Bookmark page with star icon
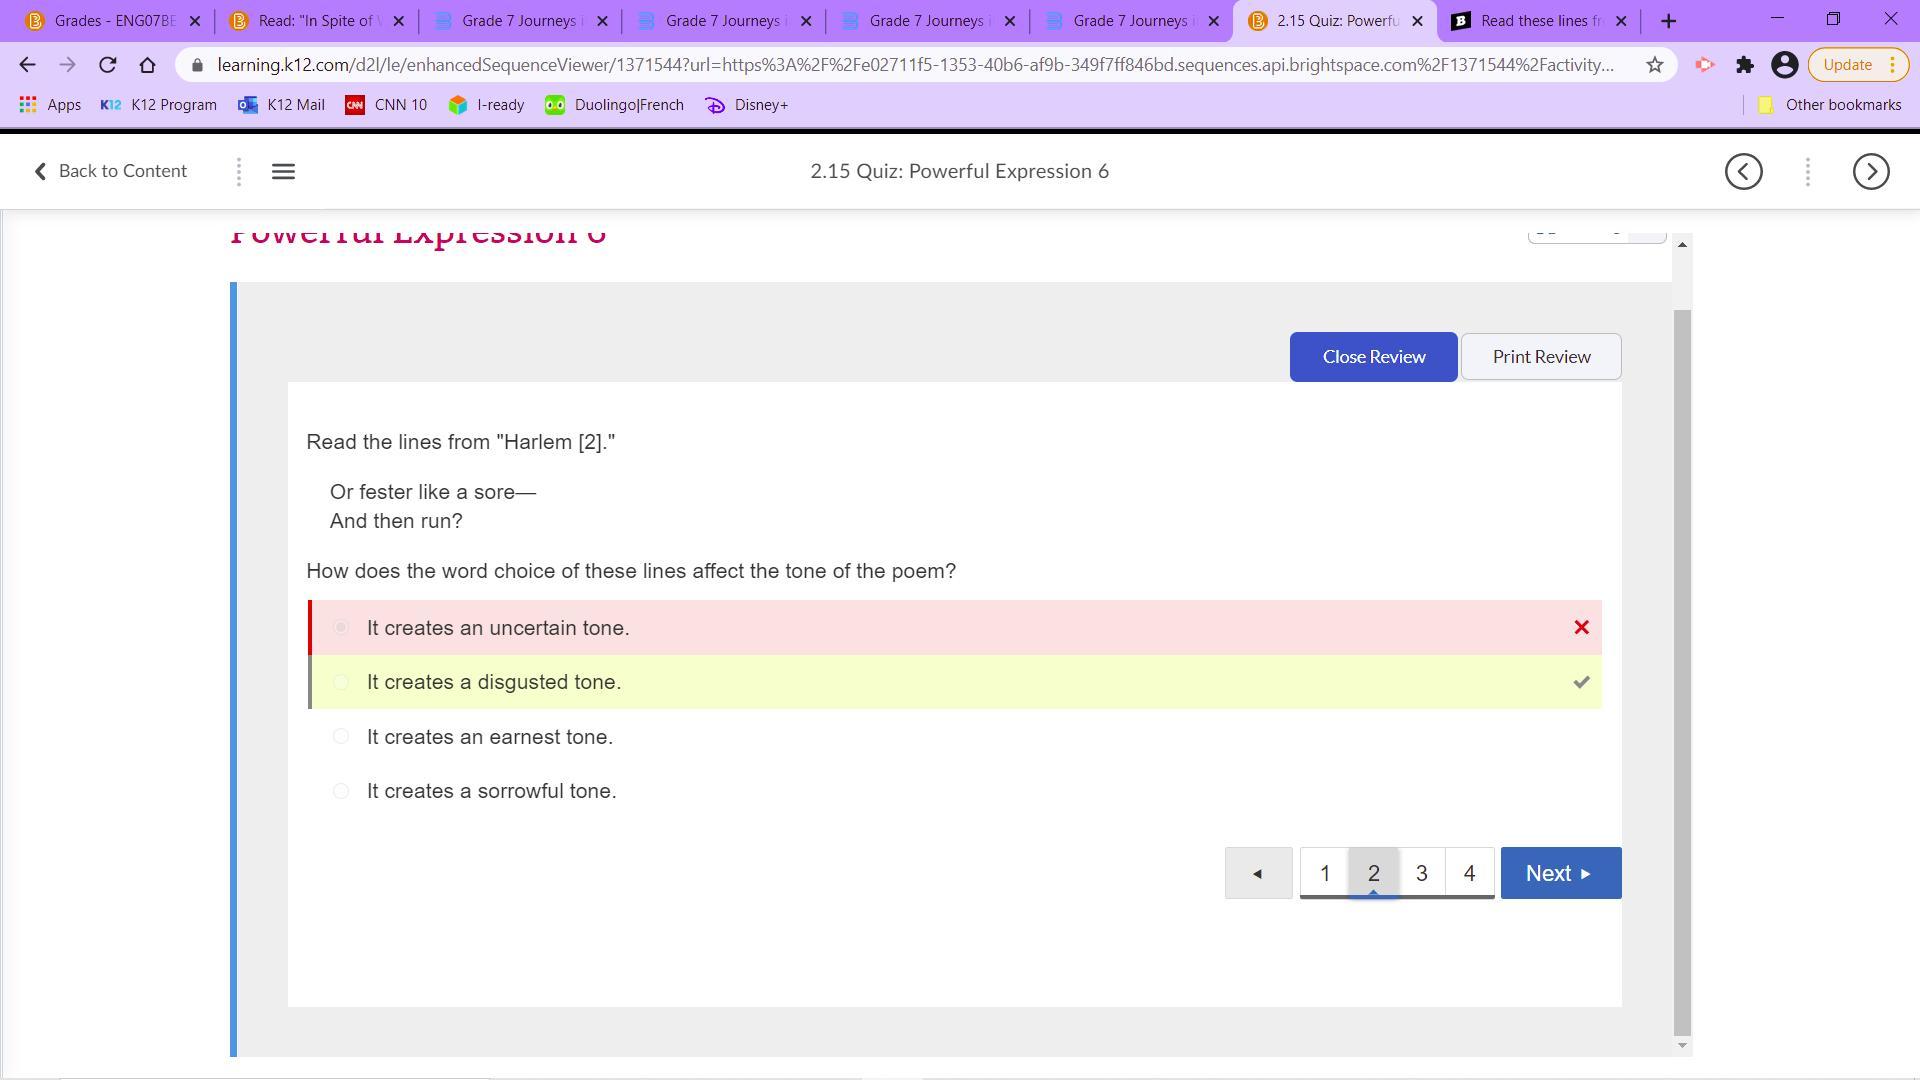1920x1080 pixels. click(1655, 65)
